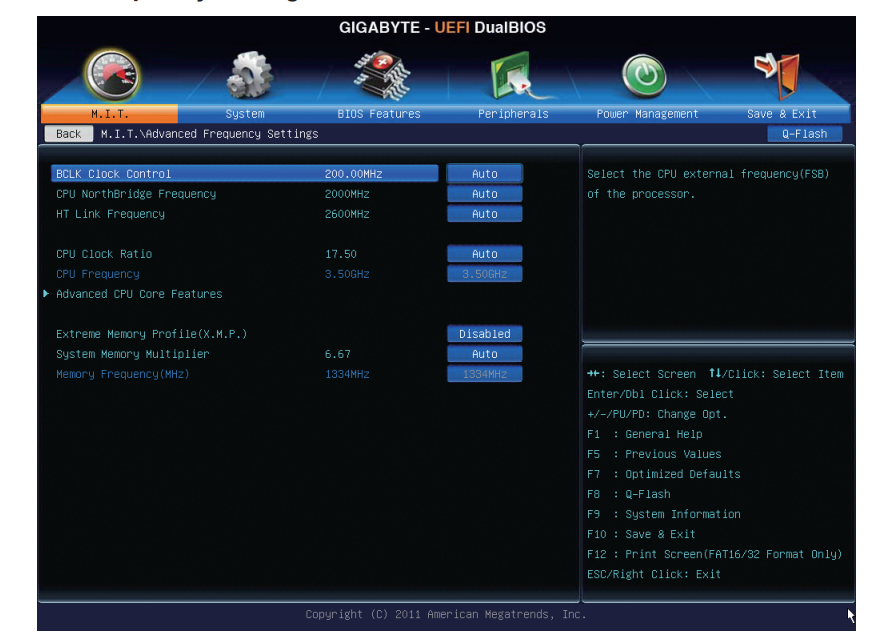
Task: Open System Memory Multiplier Auto option
Action: 484,354
